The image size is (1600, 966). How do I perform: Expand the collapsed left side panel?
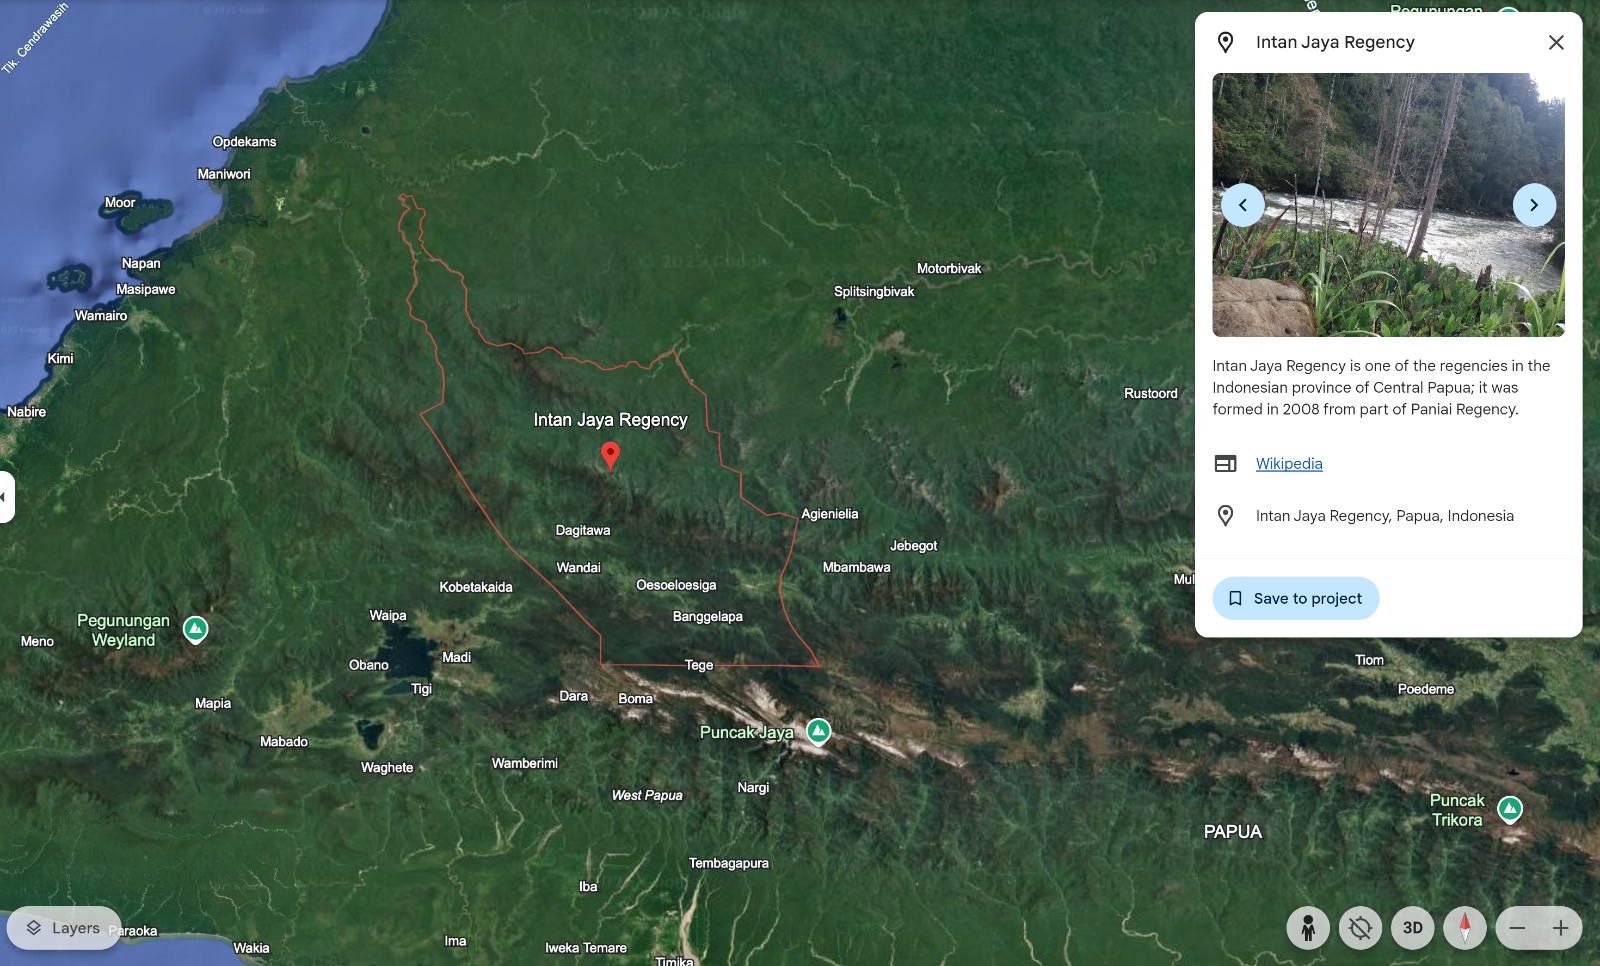point(6,496)
